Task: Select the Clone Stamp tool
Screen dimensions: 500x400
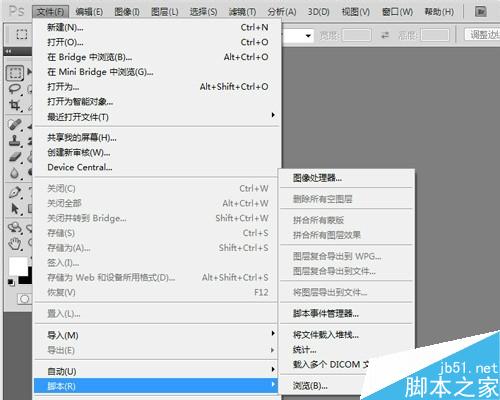Action: (x=15, y=141)
